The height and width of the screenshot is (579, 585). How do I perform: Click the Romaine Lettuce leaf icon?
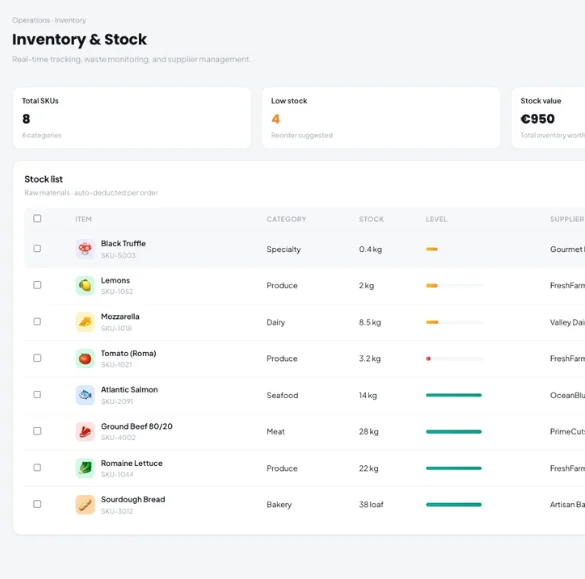[x=85, y=468]
